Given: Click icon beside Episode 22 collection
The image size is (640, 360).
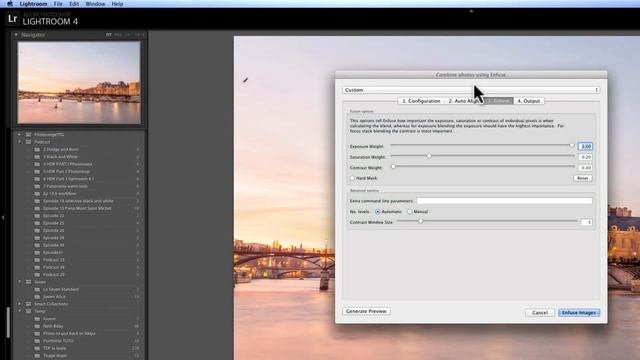Looking at the screenshot, I should 37,216.
